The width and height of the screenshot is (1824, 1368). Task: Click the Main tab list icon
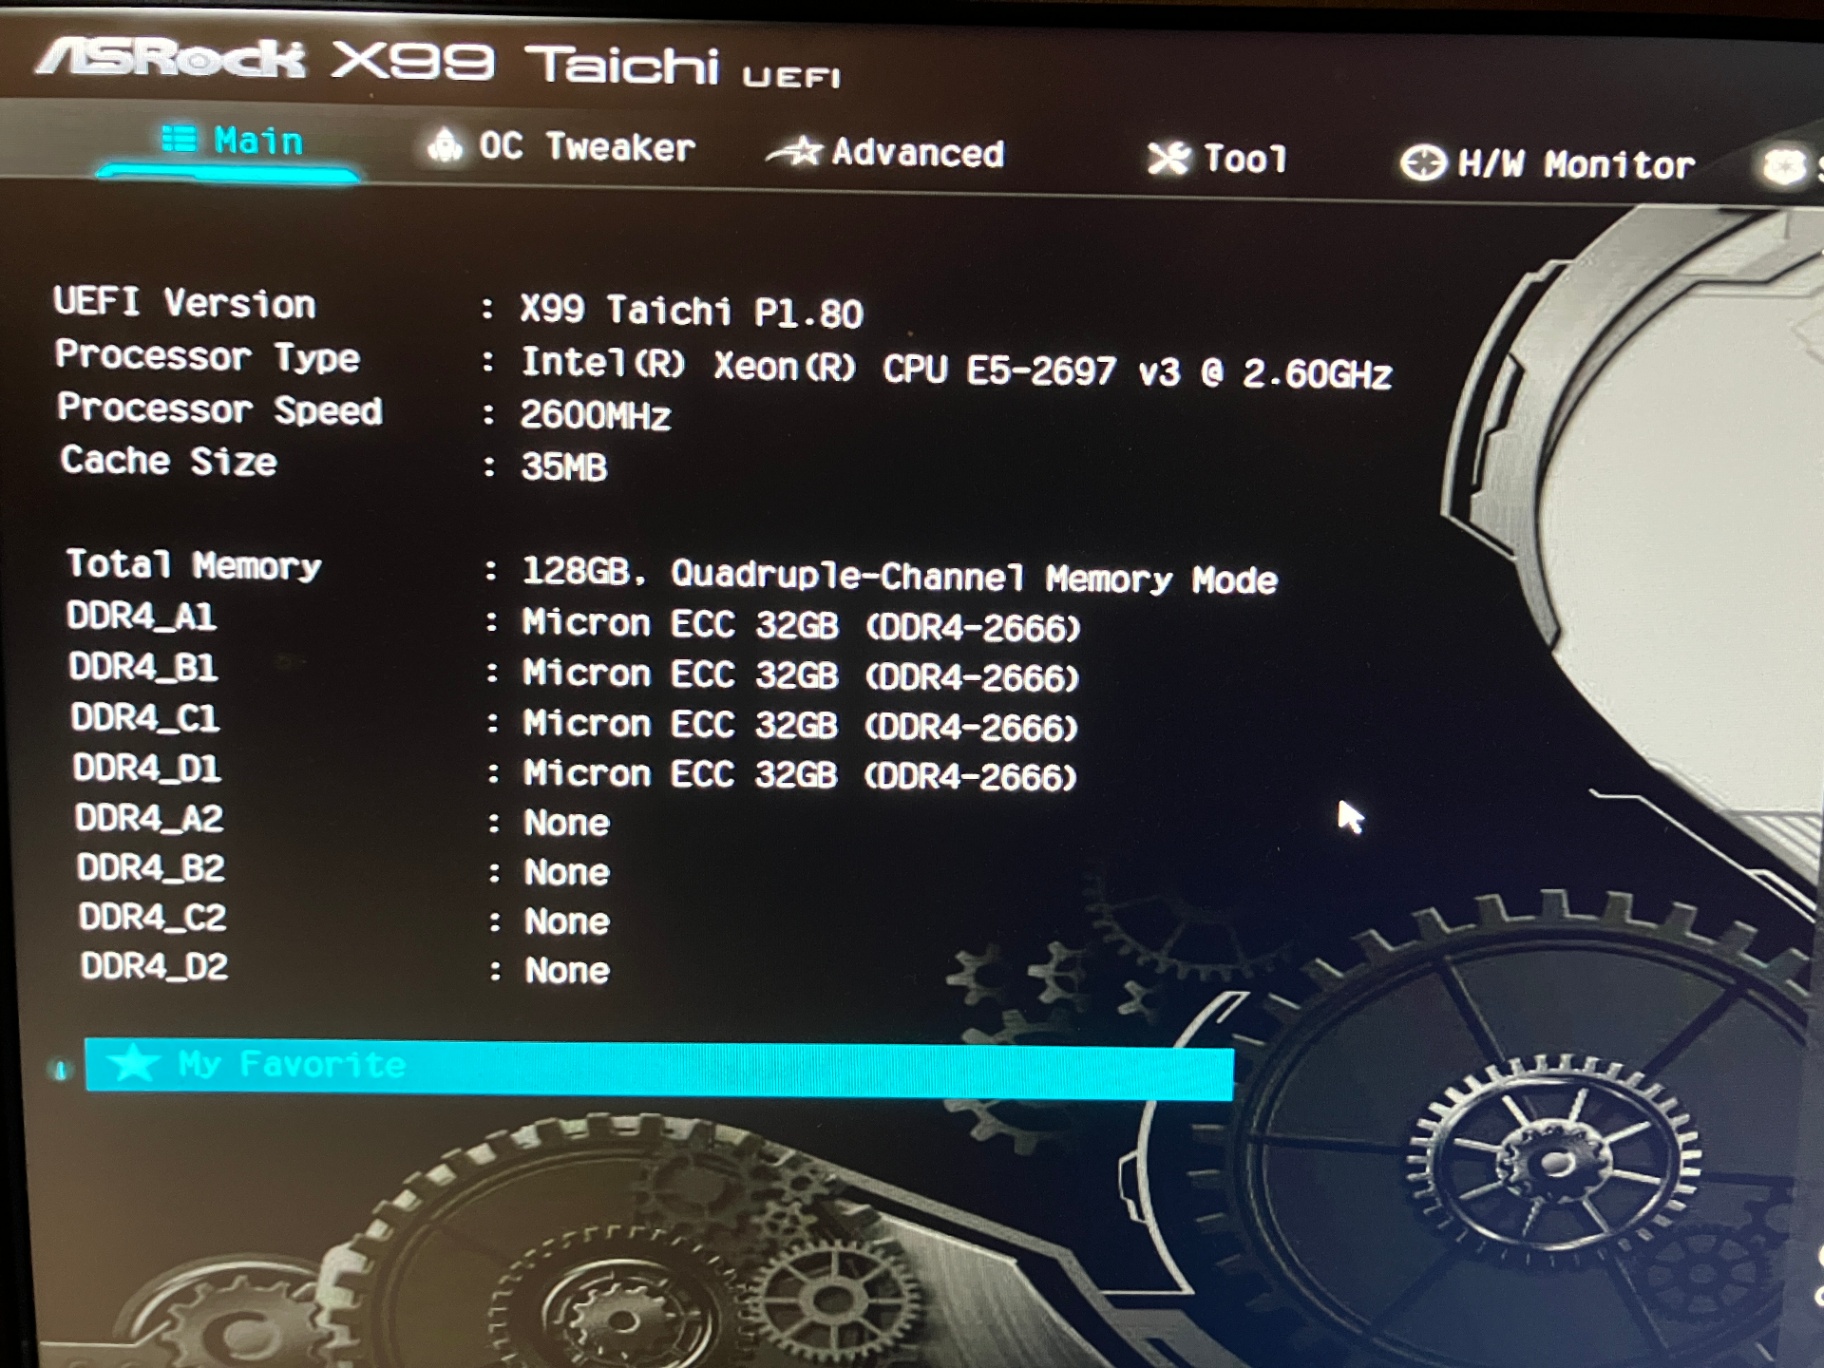tap(179, 138)
